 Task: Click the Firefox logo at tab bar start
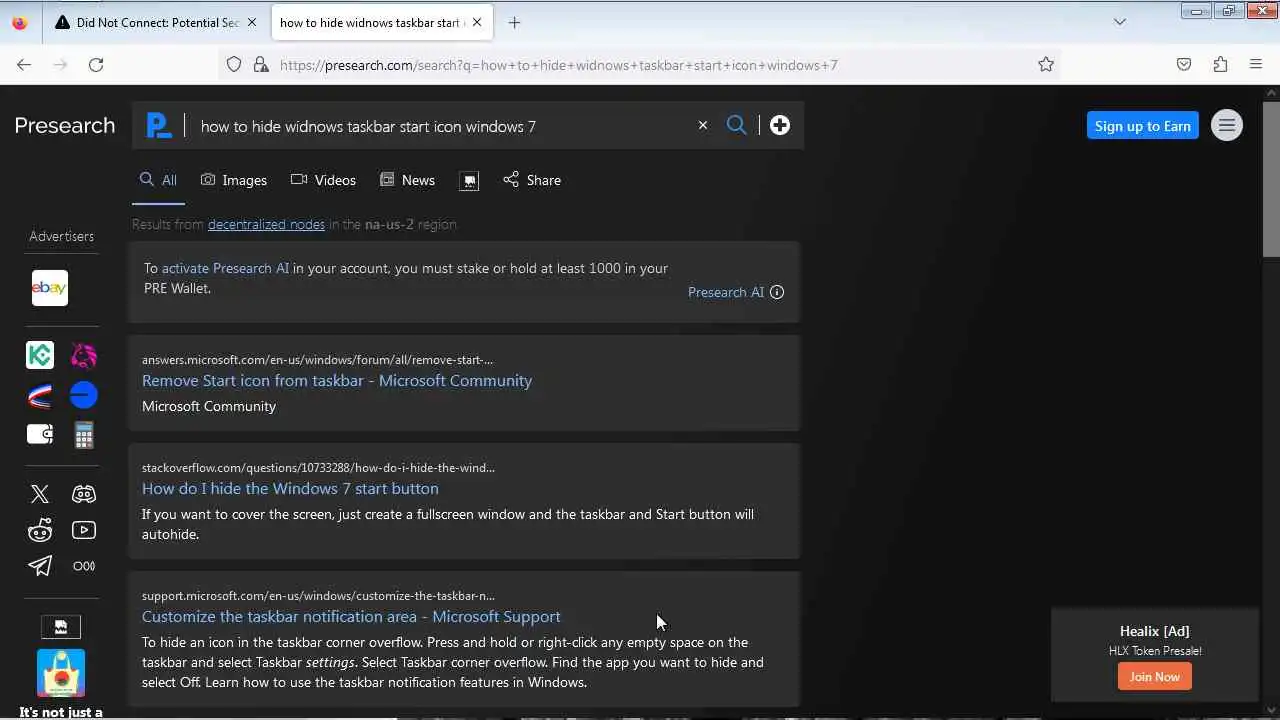click(x=20, y=22)
